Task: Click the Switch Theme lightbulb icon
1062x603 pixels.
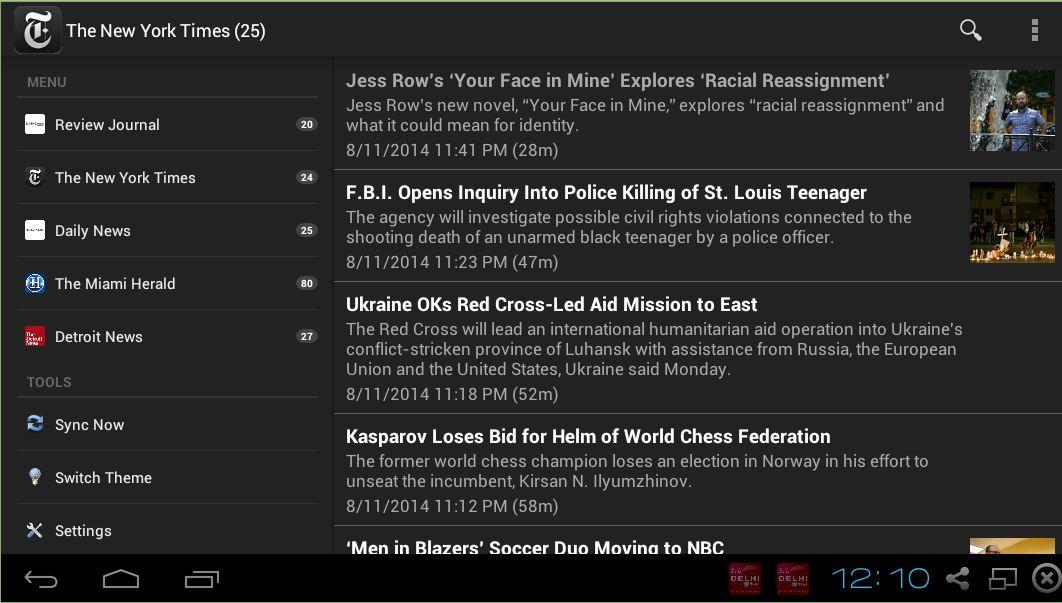Action: coord(35,476)
